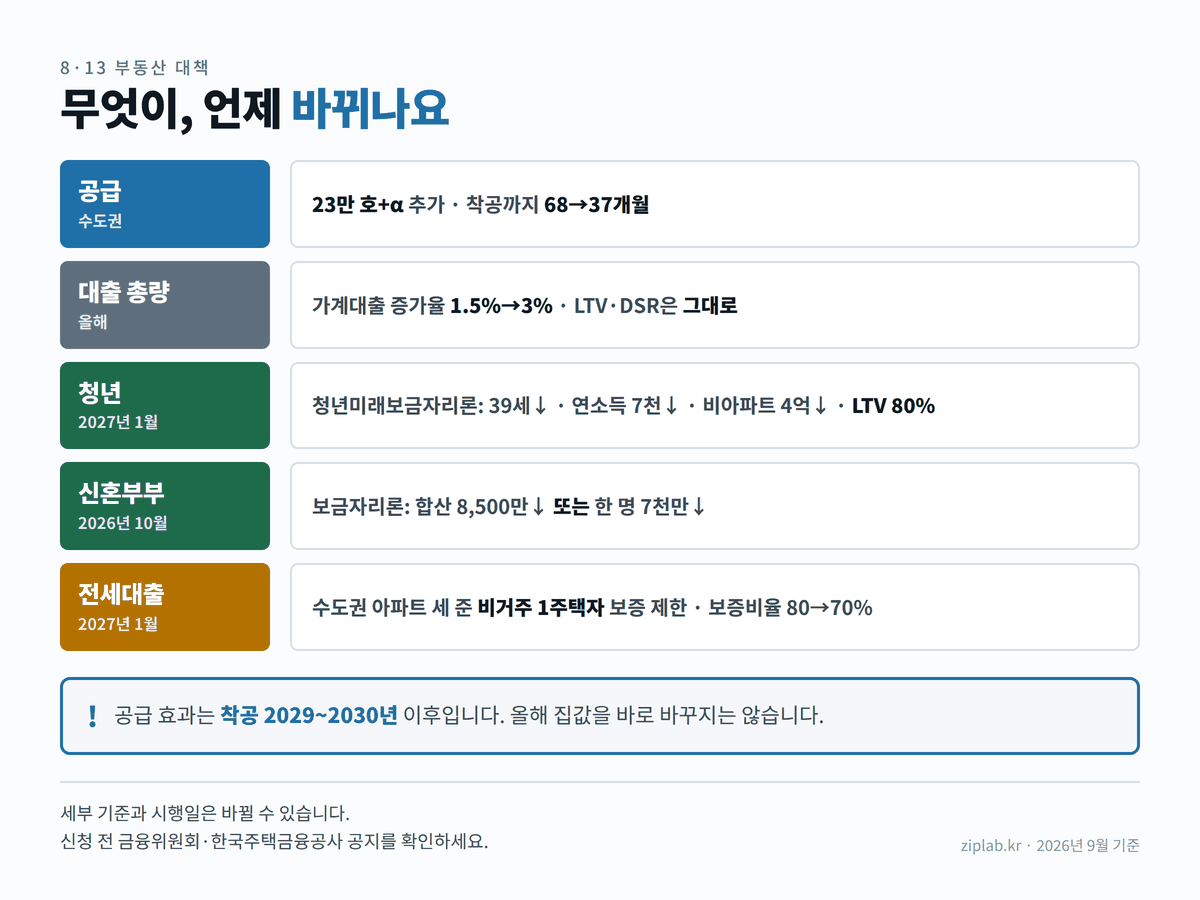1200x900 pixels.
Task: Click the 청년 2027년 1월 category card
Action: coord(165,406)
